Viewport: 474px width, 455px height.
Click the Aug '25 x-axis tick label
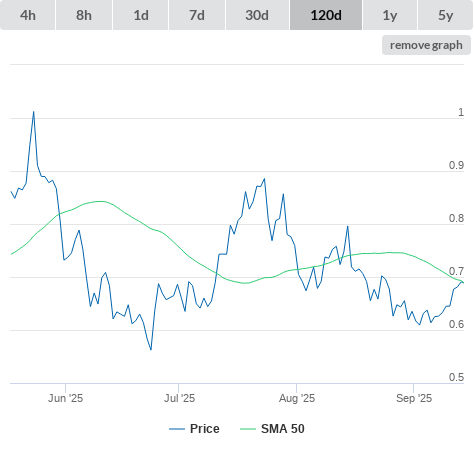click(297, 398)
